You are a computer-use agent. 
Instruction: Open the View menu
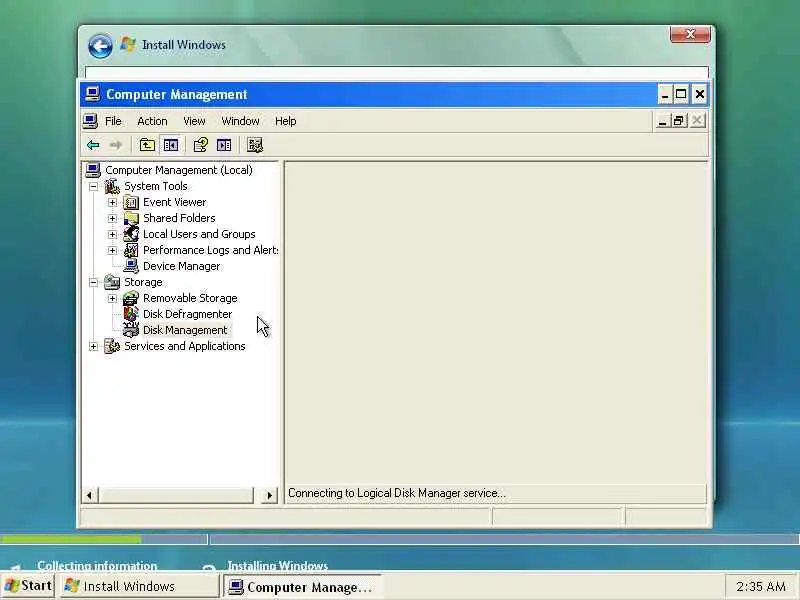click(x=194, y=121)
